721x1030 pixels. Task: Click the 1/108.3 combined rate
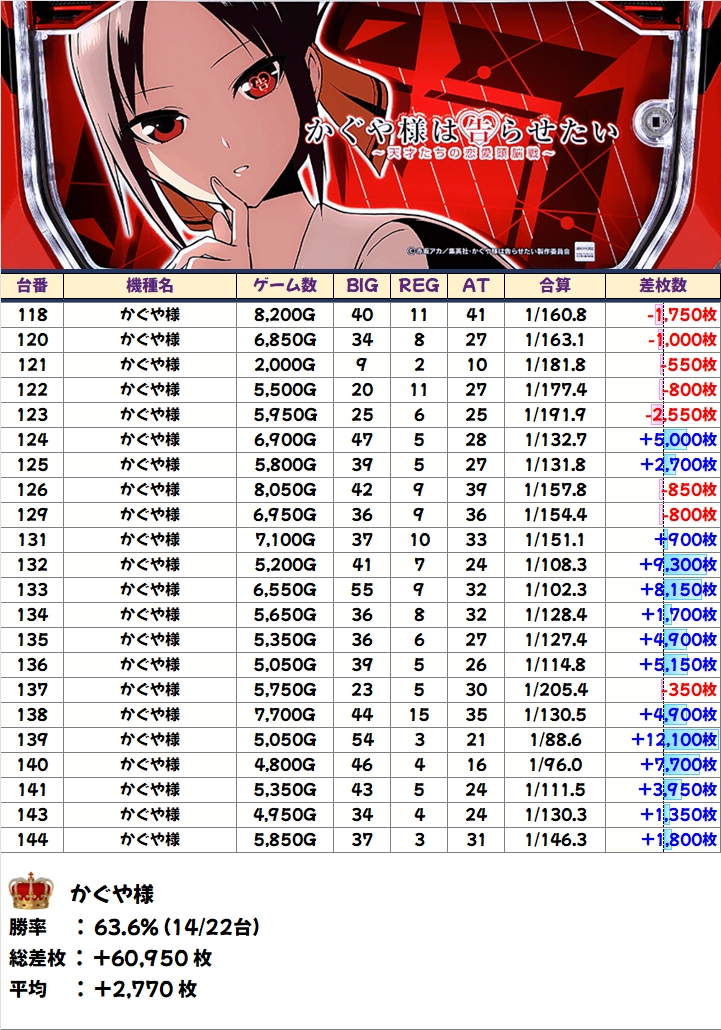(556, 564)
